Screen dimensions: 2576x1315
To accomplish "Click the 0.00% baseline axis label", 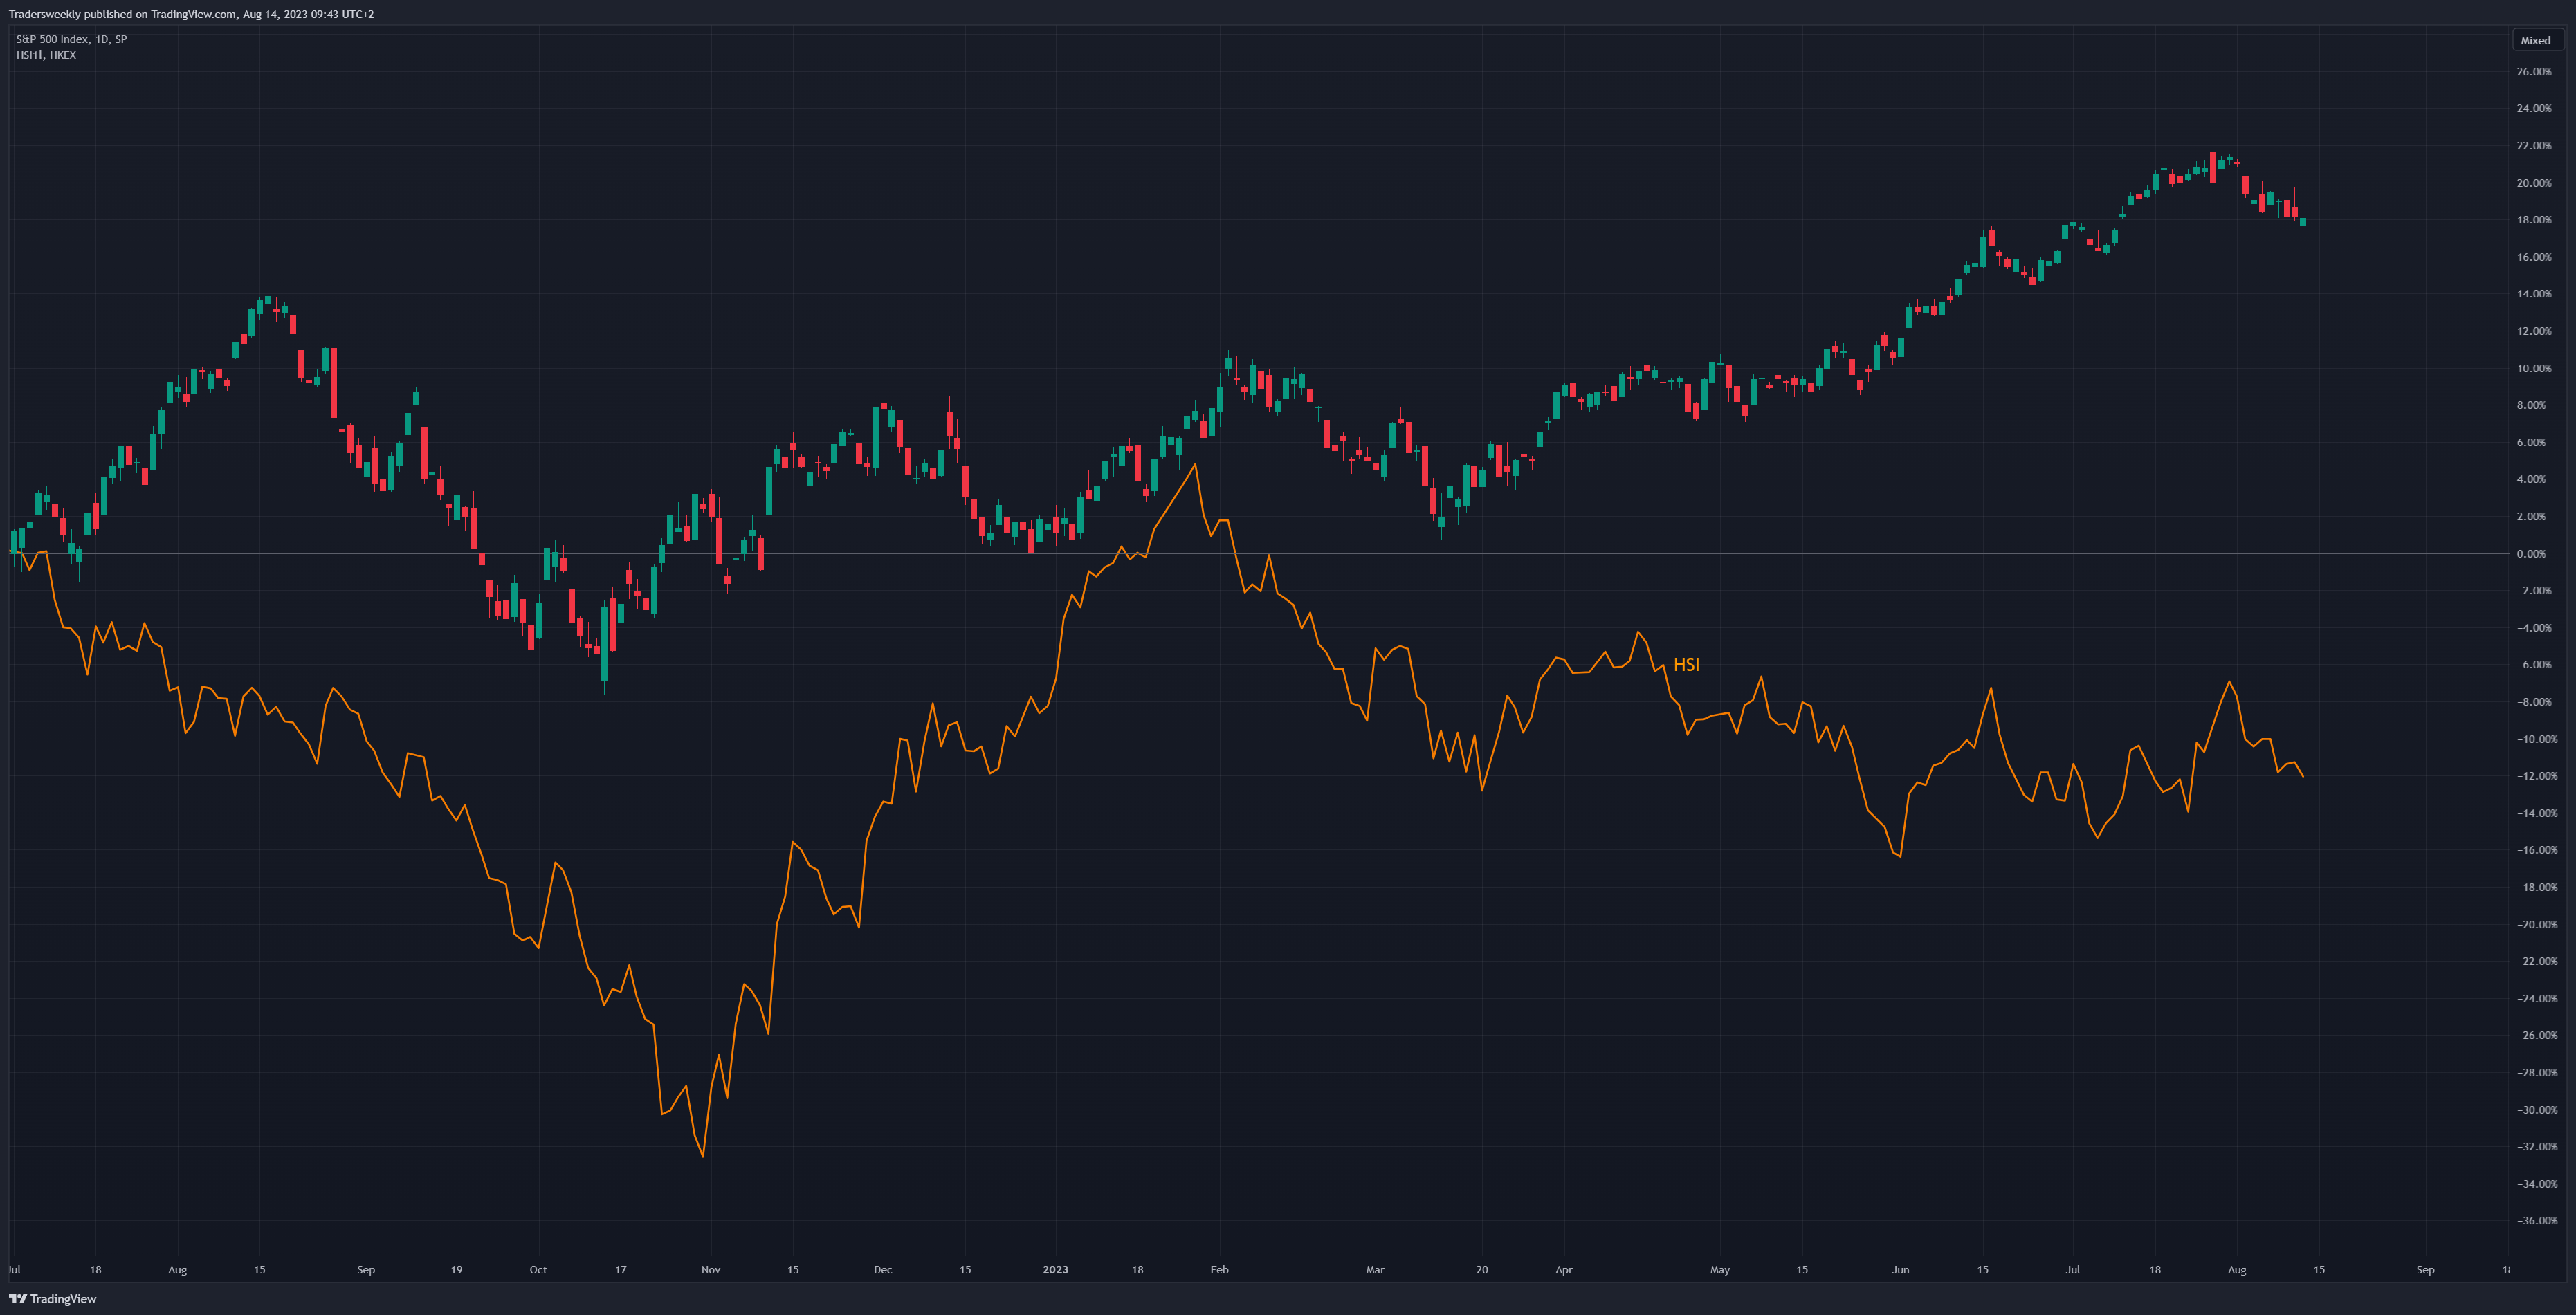I will [2531, 554].
